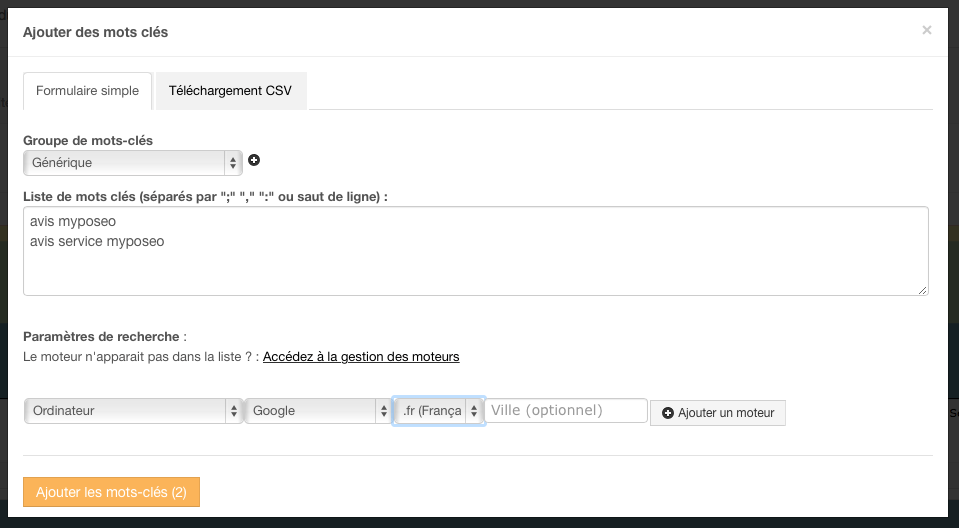
Task: Switch to the Formulaire simple tab
Action: 87,91
